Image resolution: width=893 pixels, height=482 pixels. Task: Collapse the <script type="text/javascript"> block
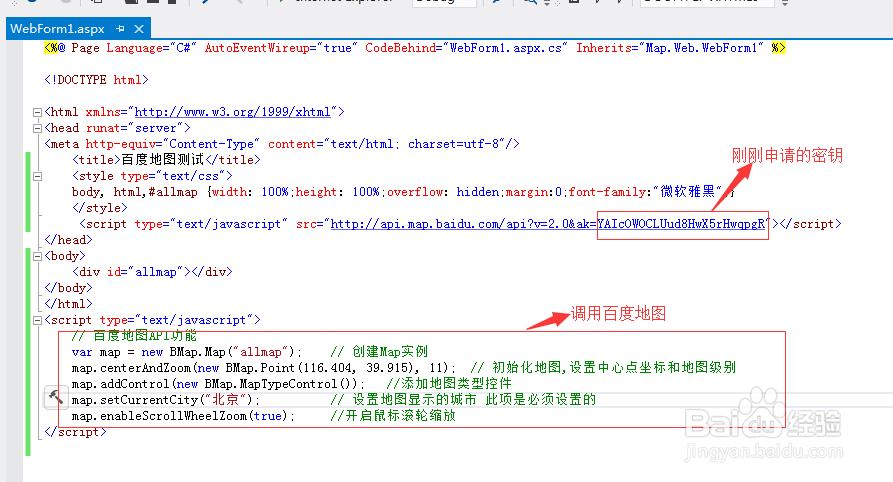click(37, 320)
